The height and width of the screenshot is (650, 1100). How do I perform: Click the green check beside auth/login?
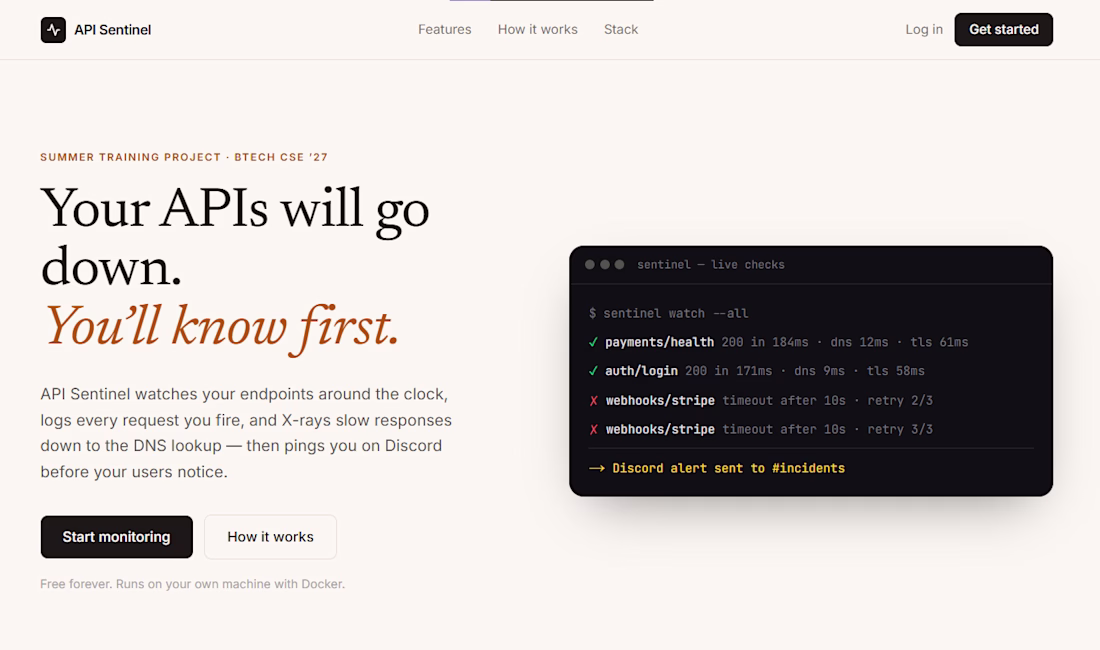[x=593, y=371]
